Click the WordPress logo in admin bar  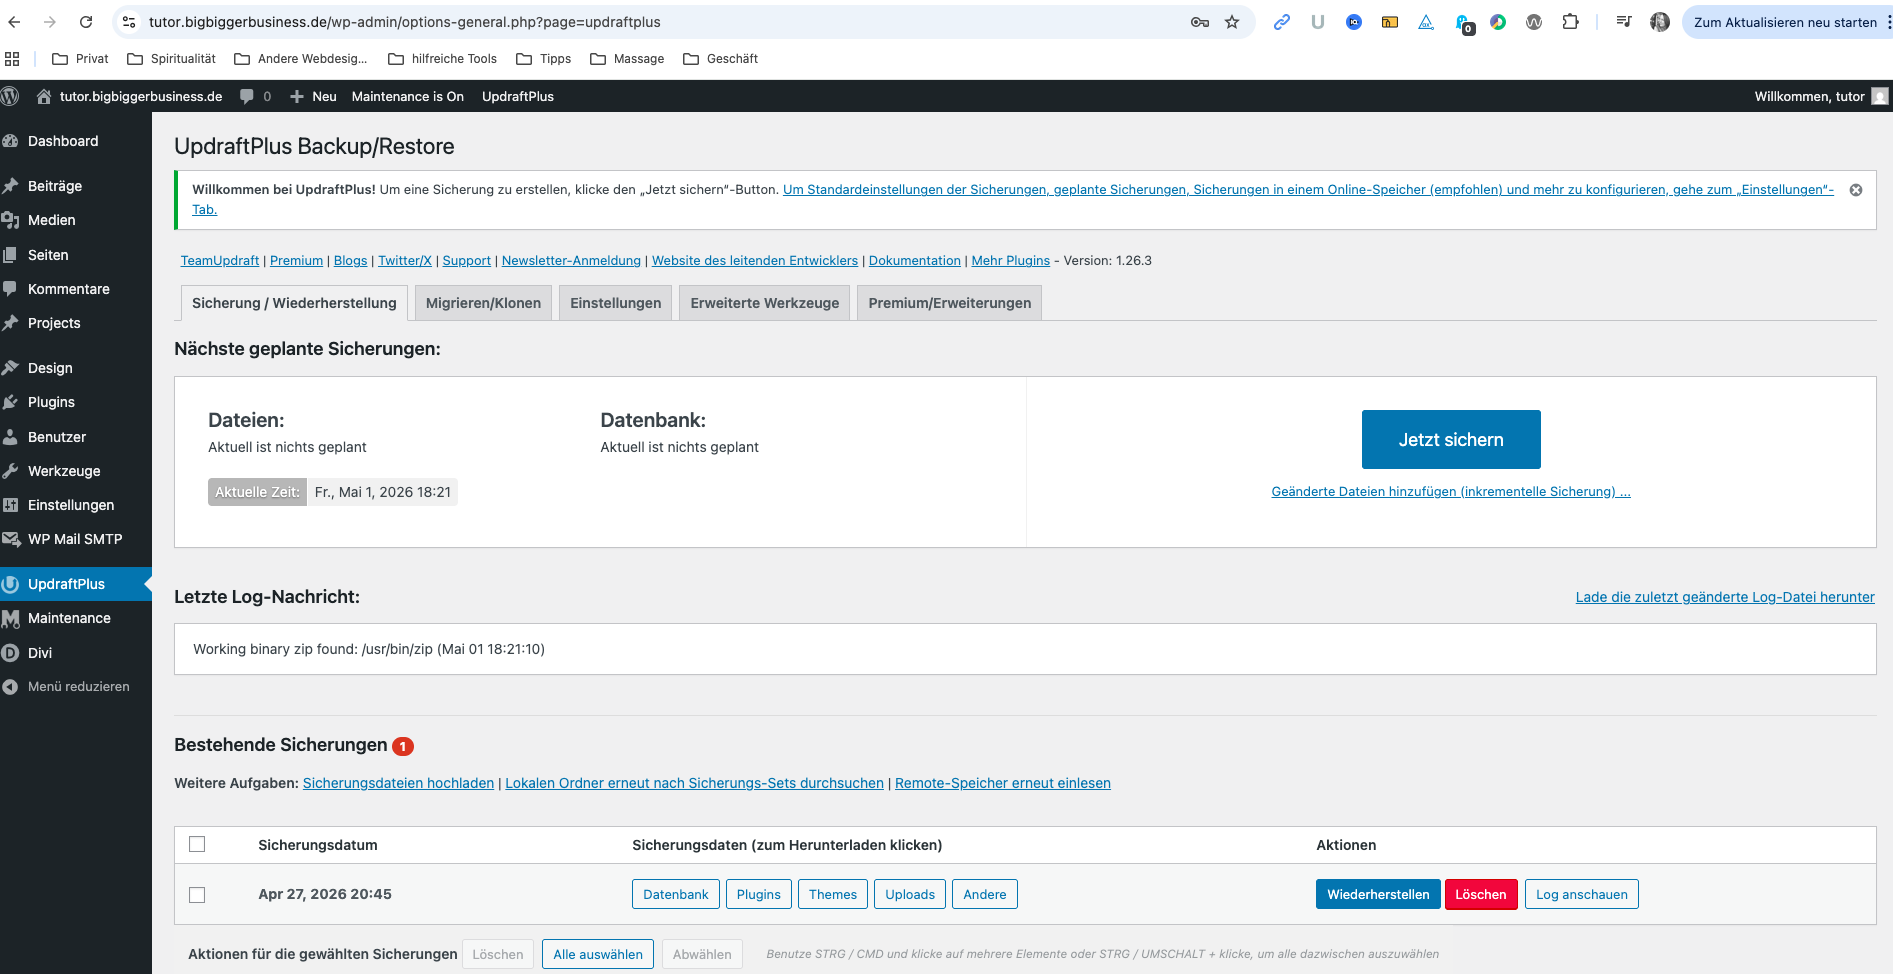click(x=11, y=96)
